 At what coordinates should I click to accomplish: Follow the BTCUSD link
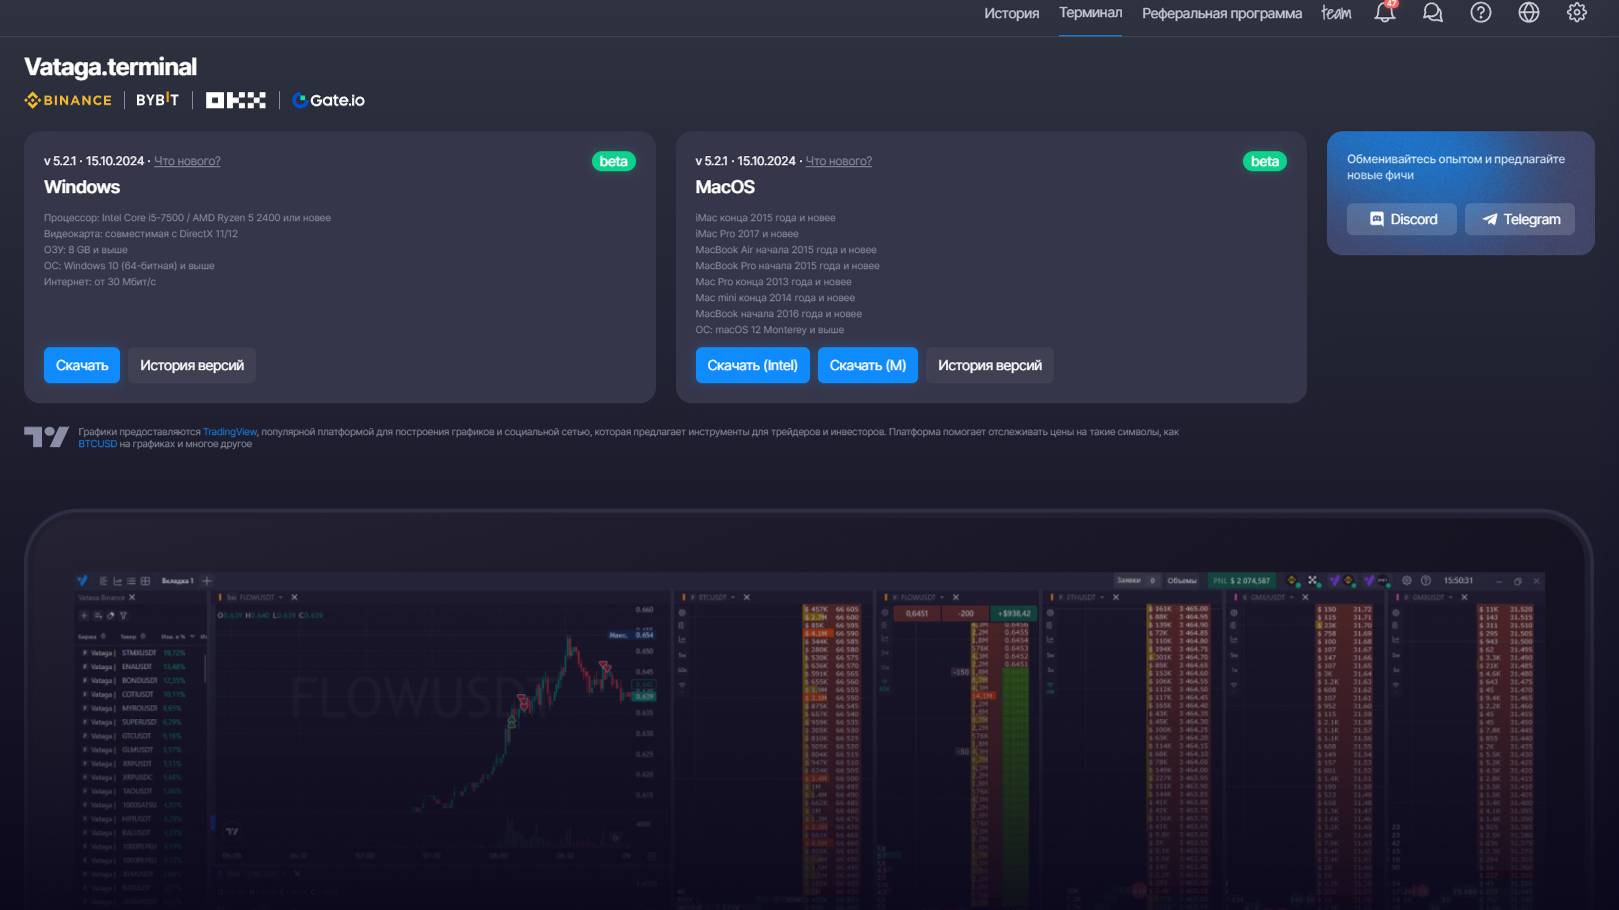(98, 444)
